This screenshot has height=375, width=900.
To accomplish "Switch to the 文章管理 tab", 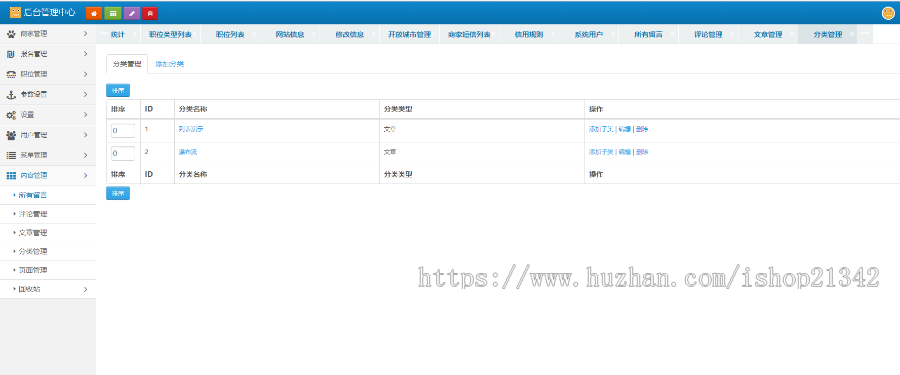I will [x=767, y=34].
